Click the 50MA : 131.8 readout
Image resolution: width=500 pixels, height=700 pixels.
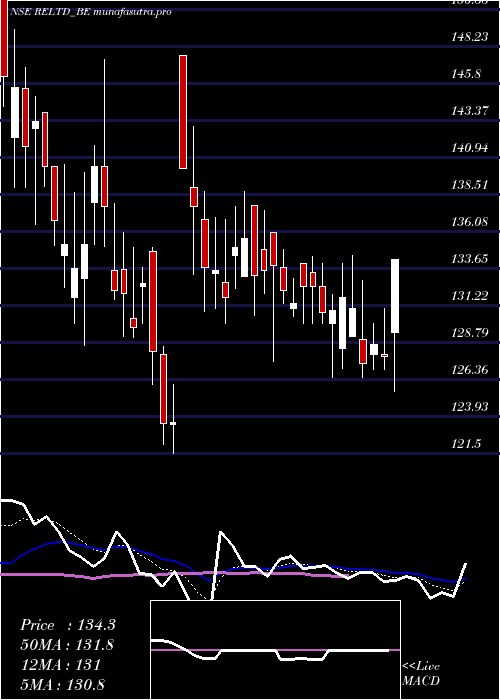click(67, 645)
